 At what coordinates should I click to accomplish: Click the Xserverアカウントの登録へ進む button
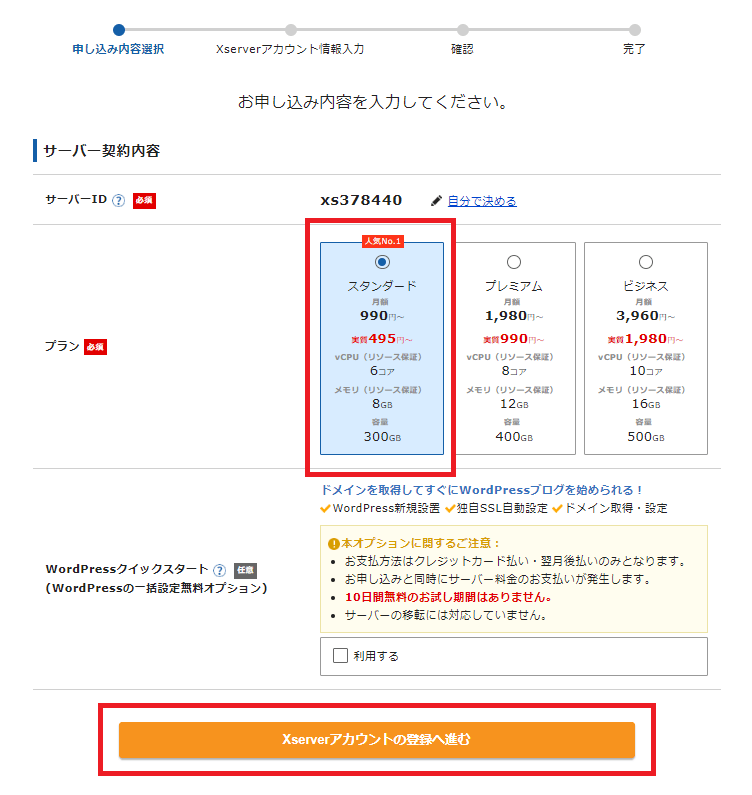tap(377, 740)
